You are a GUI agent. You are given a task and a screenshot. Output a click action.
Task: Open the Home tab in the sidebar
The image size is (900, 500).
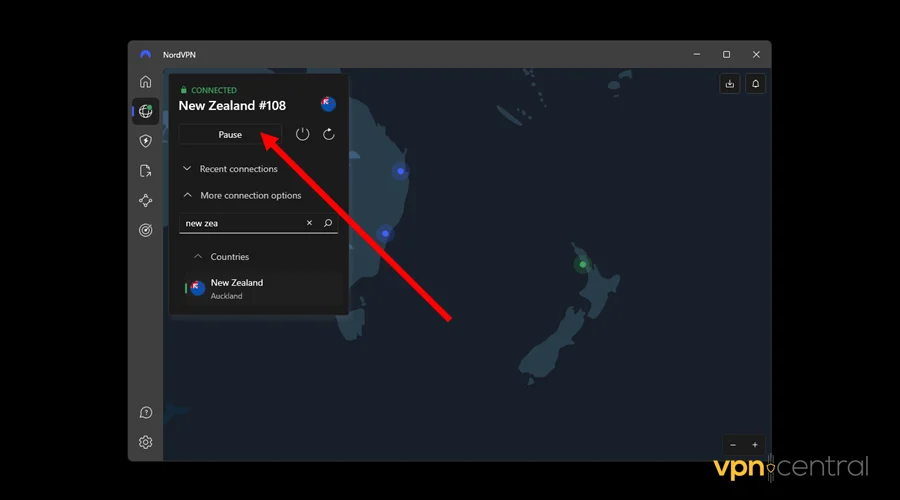[x=146, y=82]
